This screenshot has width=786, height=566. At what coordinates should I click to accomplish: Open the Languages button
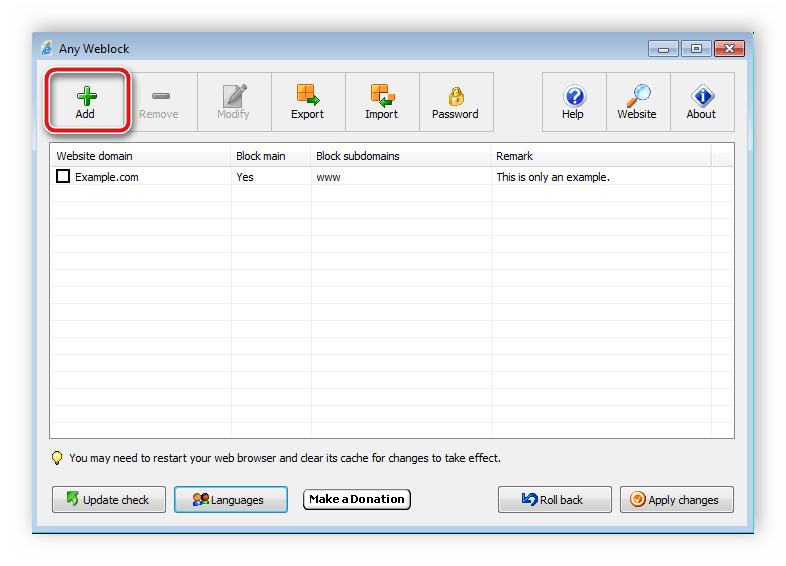click(231, 499)
